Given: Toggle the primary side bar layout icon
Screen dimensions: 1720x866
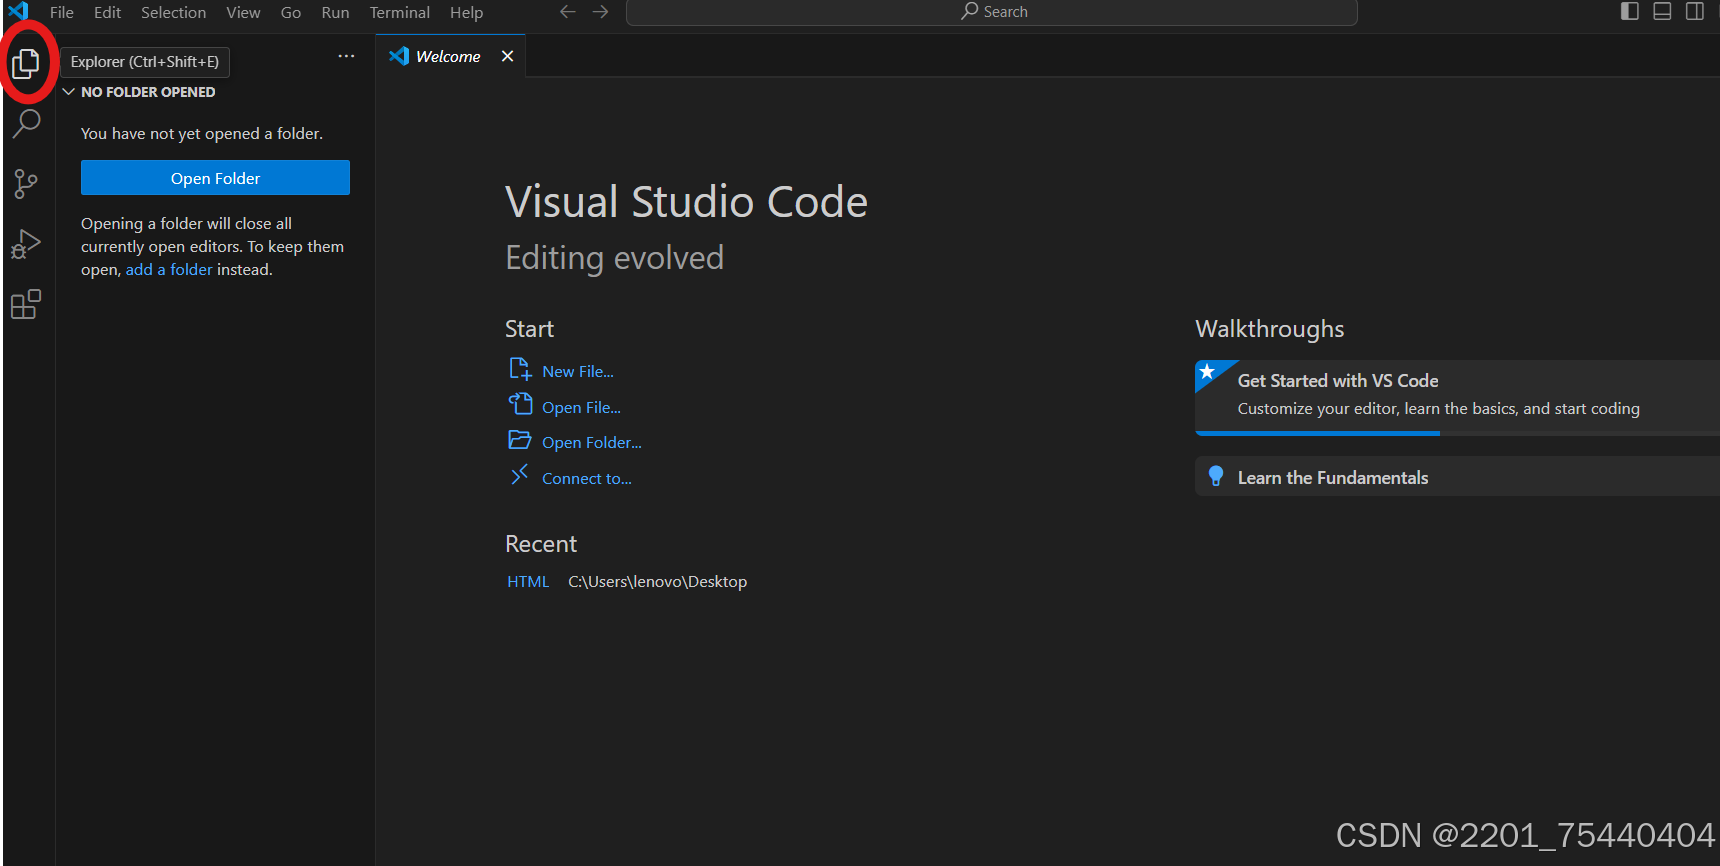Looking at the screenshot, I should pos(1630,11).
